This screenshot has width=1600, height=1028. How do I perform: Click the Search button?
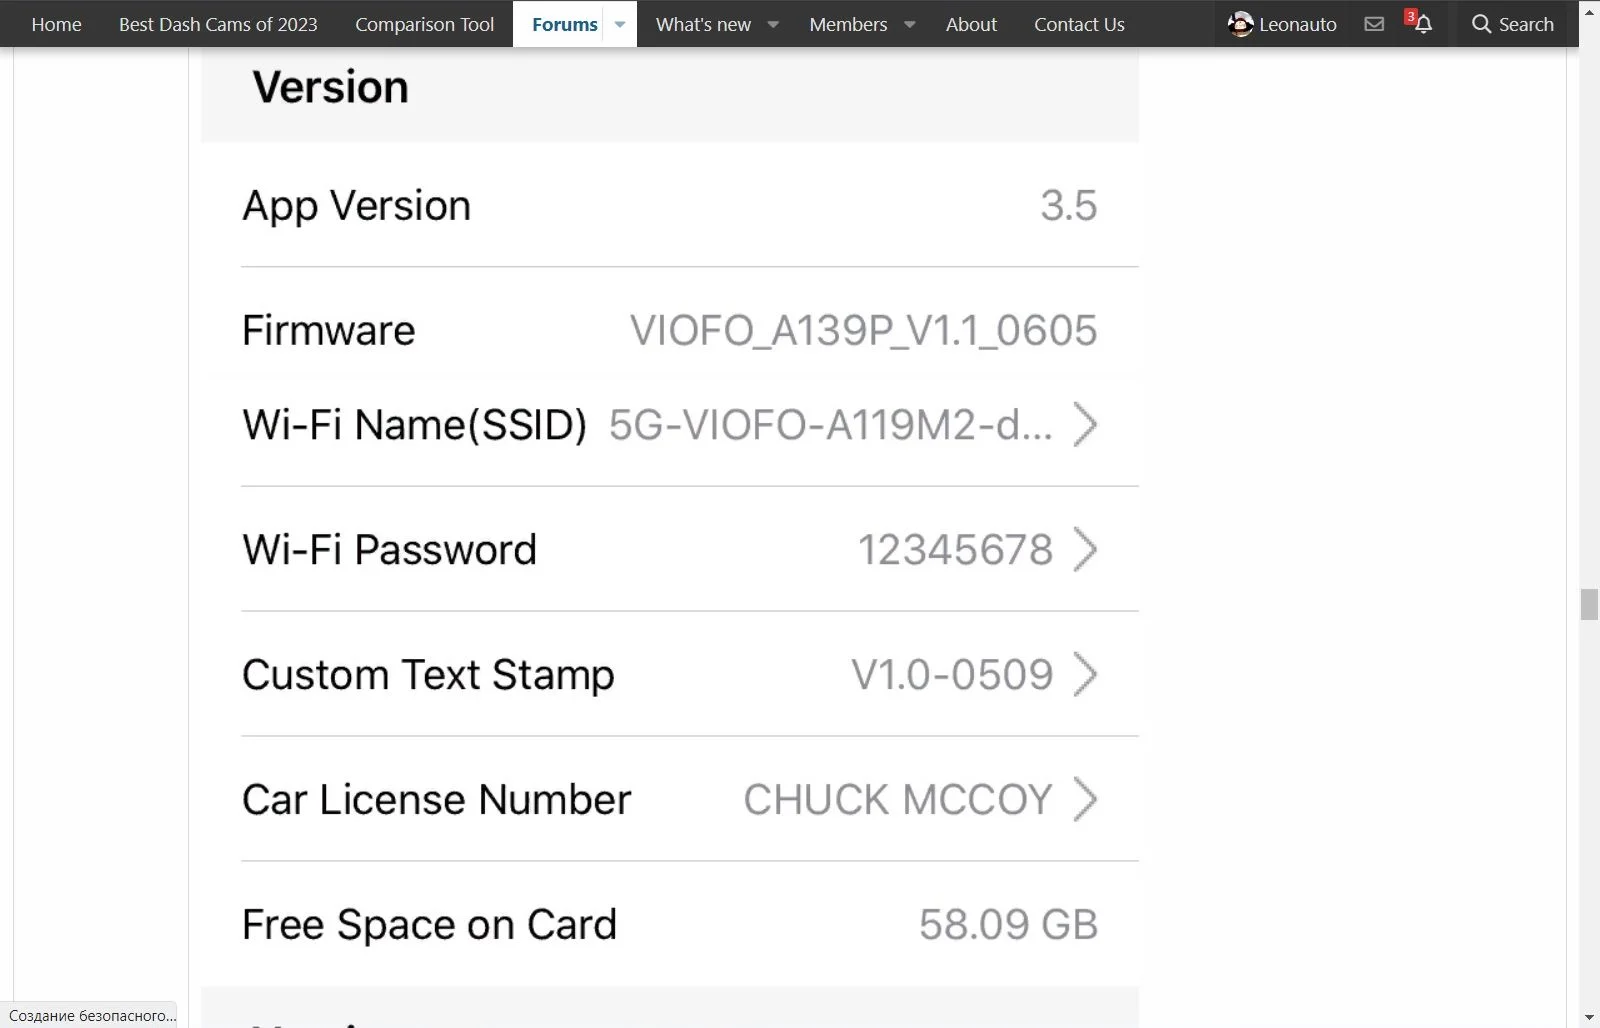coord(1512,24)
